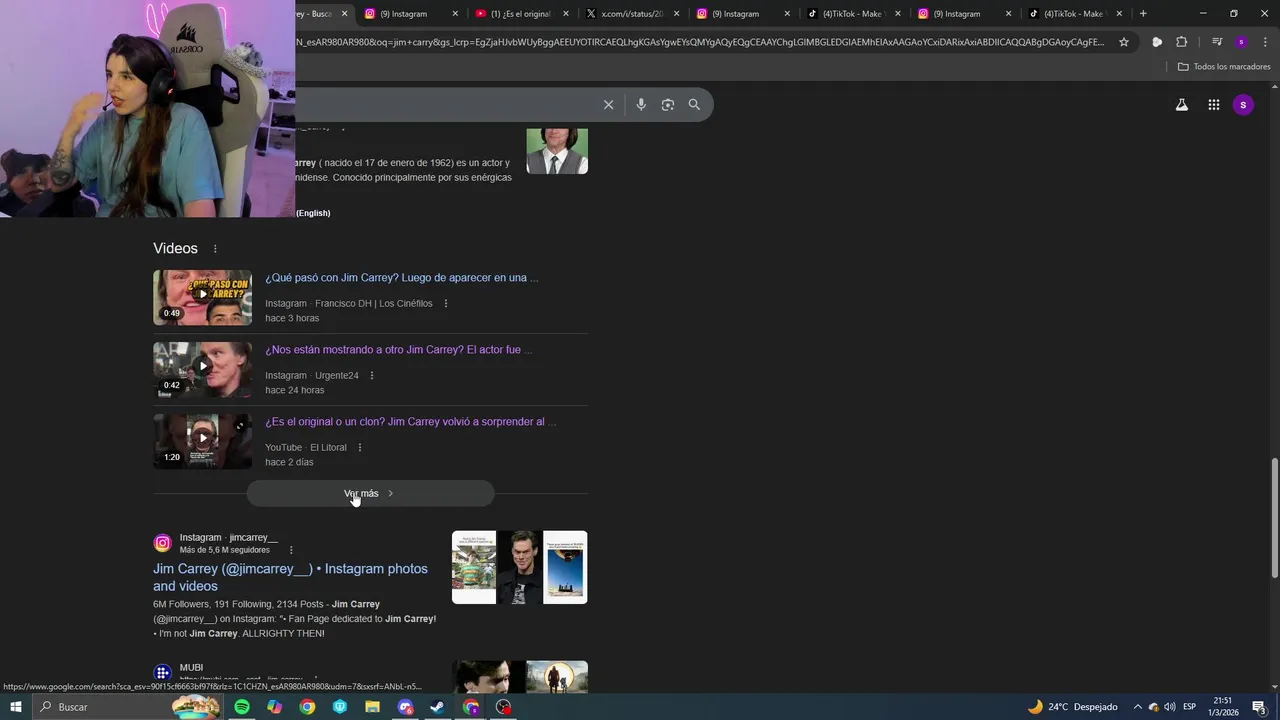Open the '¿Qué pasó con Jim Carrey?' video link
This screenshot has height=720, width=1280.
[x=401, y=278]
